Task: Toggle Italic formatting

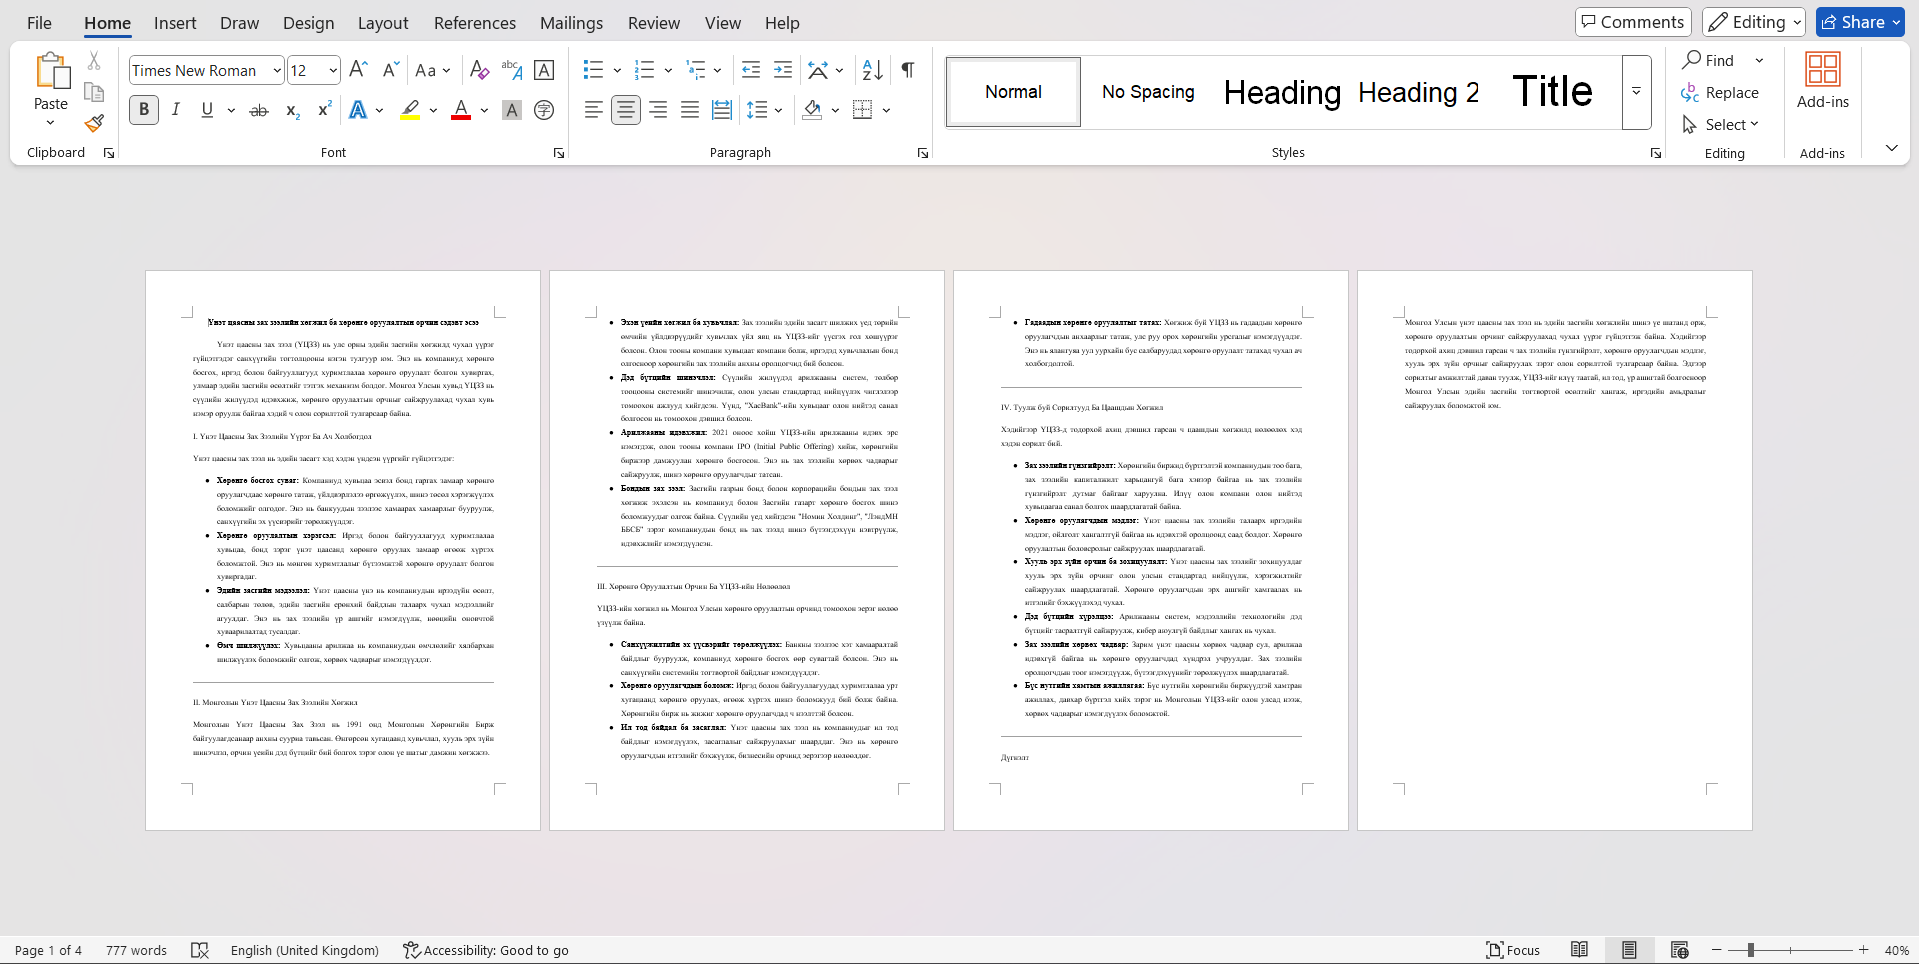Action: tap(176, 110)
